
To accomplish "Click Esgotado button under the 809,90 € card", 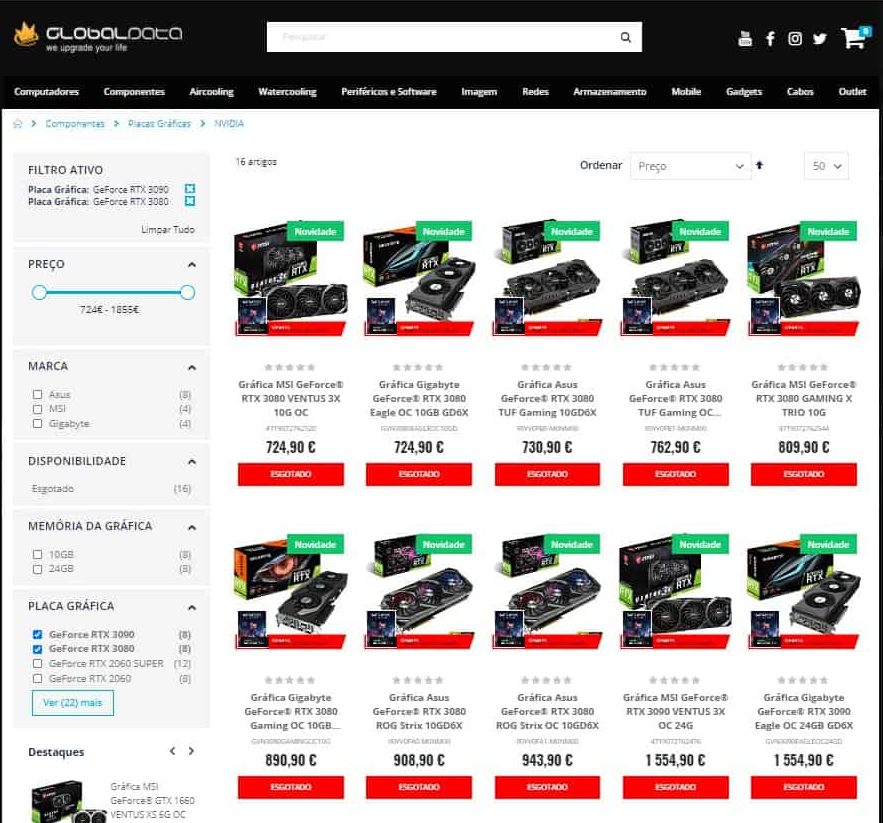I will coord(804,474).
